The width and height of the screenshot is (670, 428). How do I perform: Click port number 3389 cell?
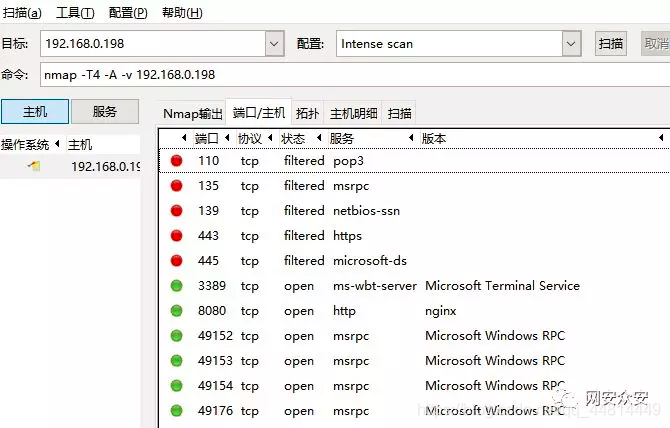[212, 286]
